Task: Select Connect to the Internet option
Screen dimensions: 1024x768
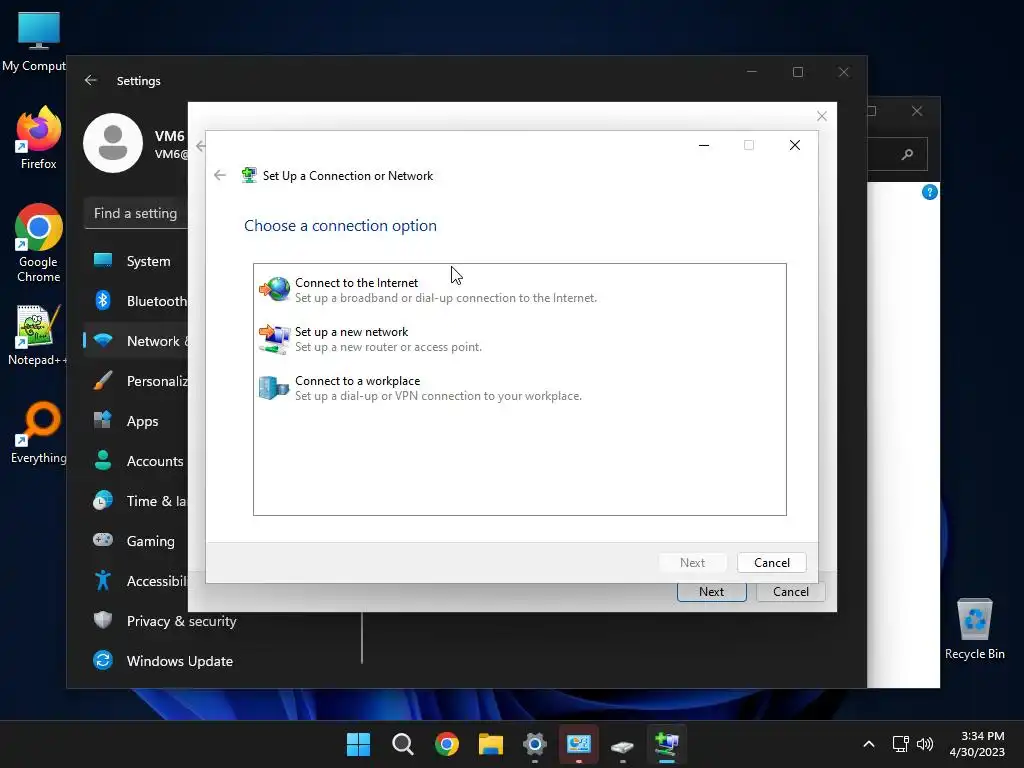Action: pyautogui.click(x=519, y=290)
